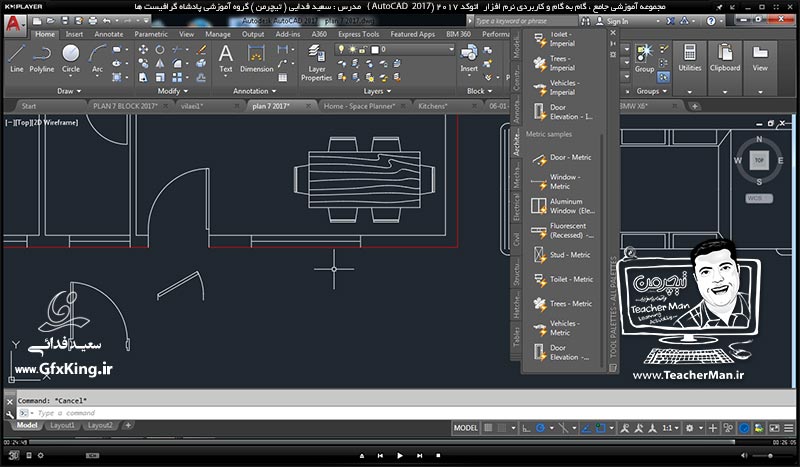Insert Toilet - Metric from tool palette
Viewport: 800px width, 467px height.
[x=561, y=279]
